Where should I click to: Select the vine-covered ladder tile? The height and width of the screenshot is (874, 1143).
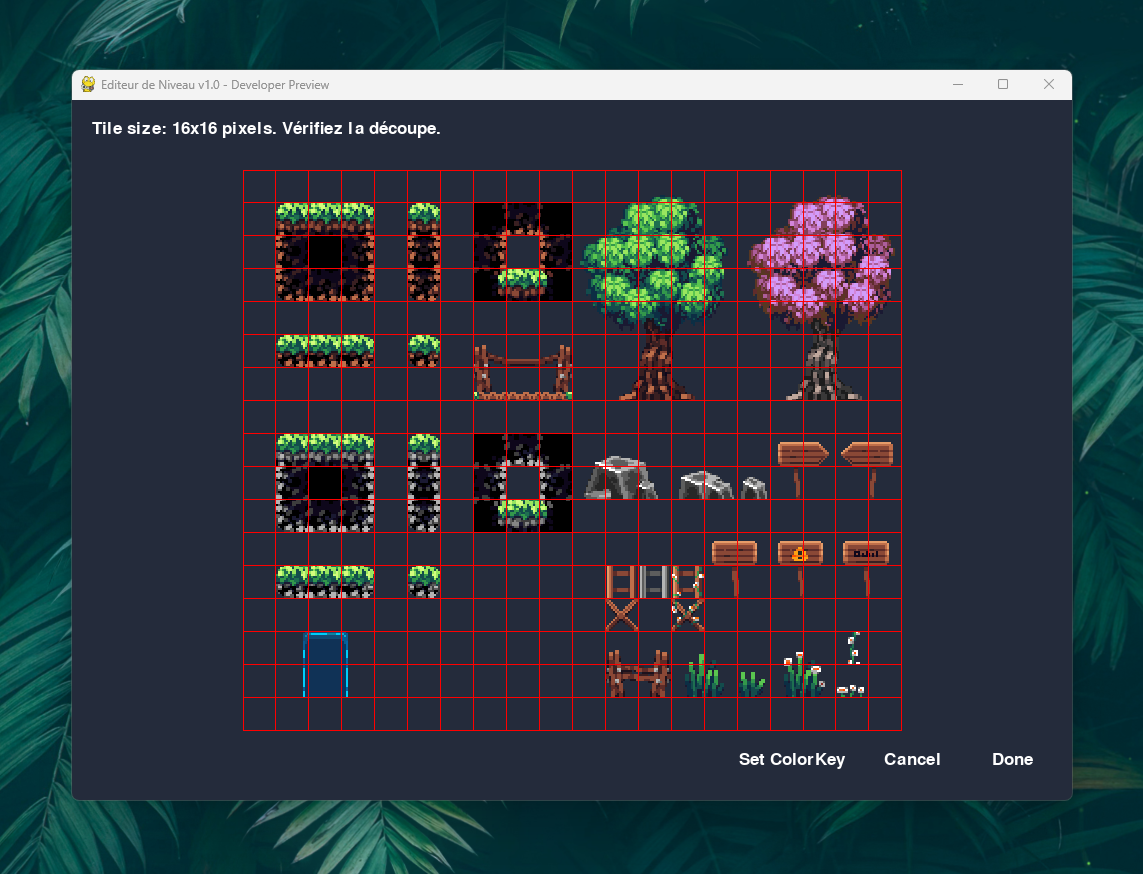click(687, 582)
